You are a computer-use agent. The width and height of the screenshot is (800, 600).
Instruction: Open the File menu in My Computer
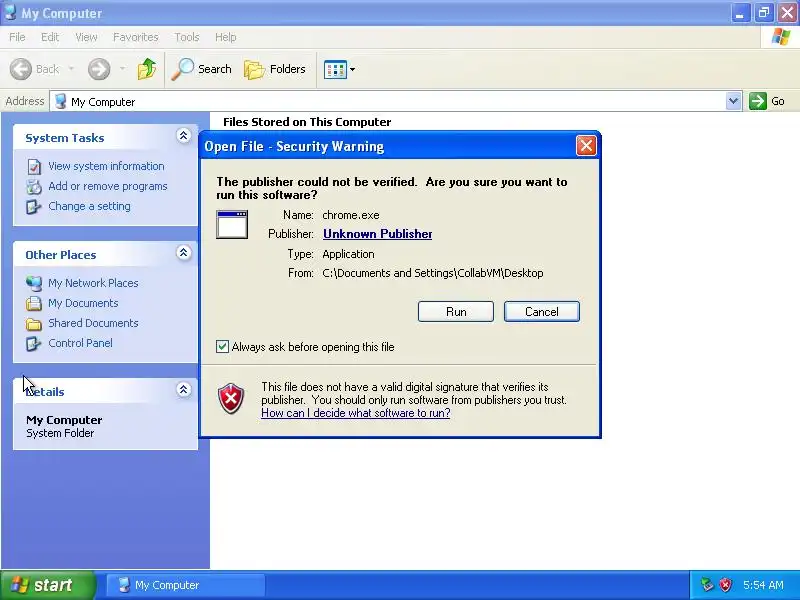pos(17,37)
